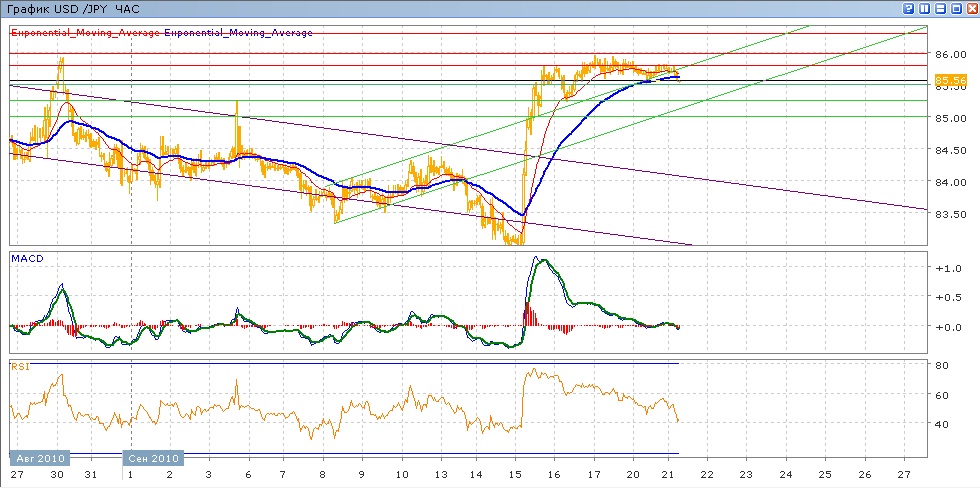The image size is (980, 488).
Task: Click the vertical split window icon
Action: click(924, 8)
